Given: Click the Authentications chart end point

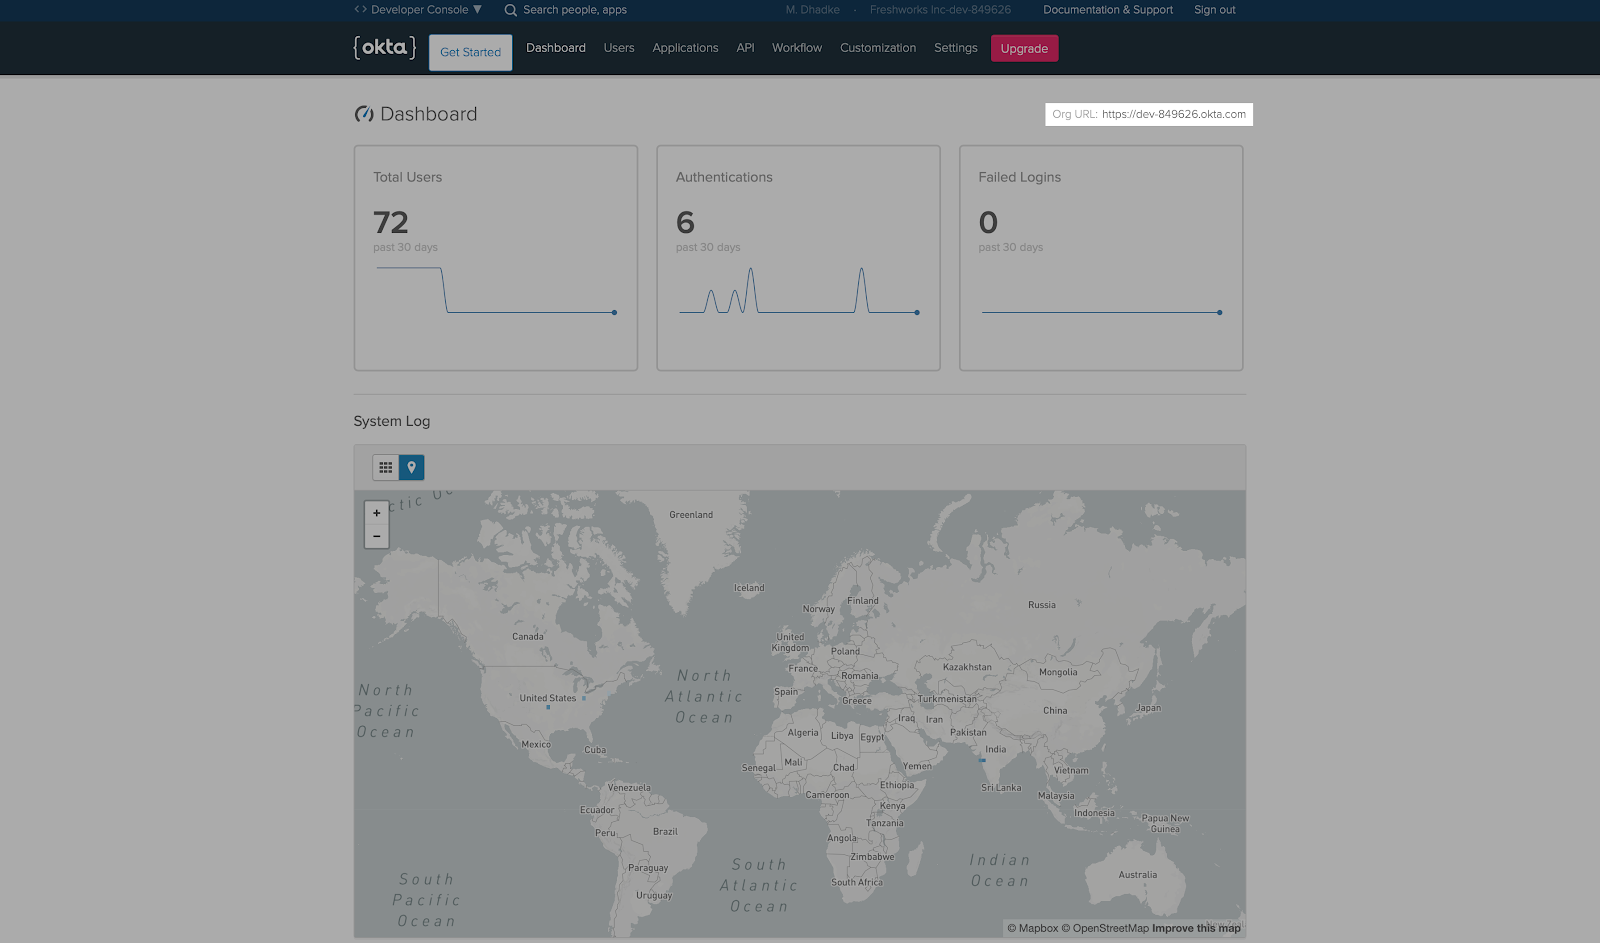Looking at the screenshot, I should [x=917, y=312].
